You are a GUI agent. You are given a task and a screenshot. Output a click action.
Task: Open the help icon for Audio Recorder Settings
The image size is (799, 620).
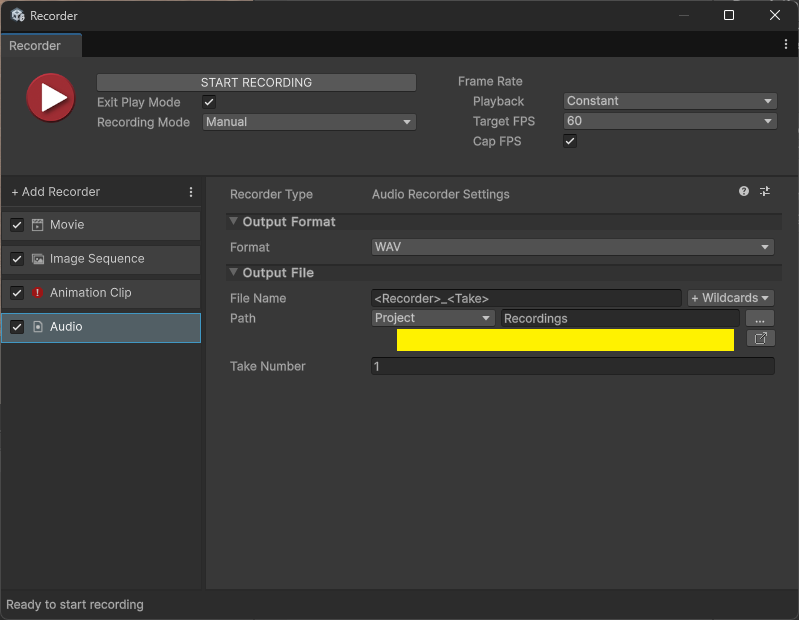(x=744, y=191)
